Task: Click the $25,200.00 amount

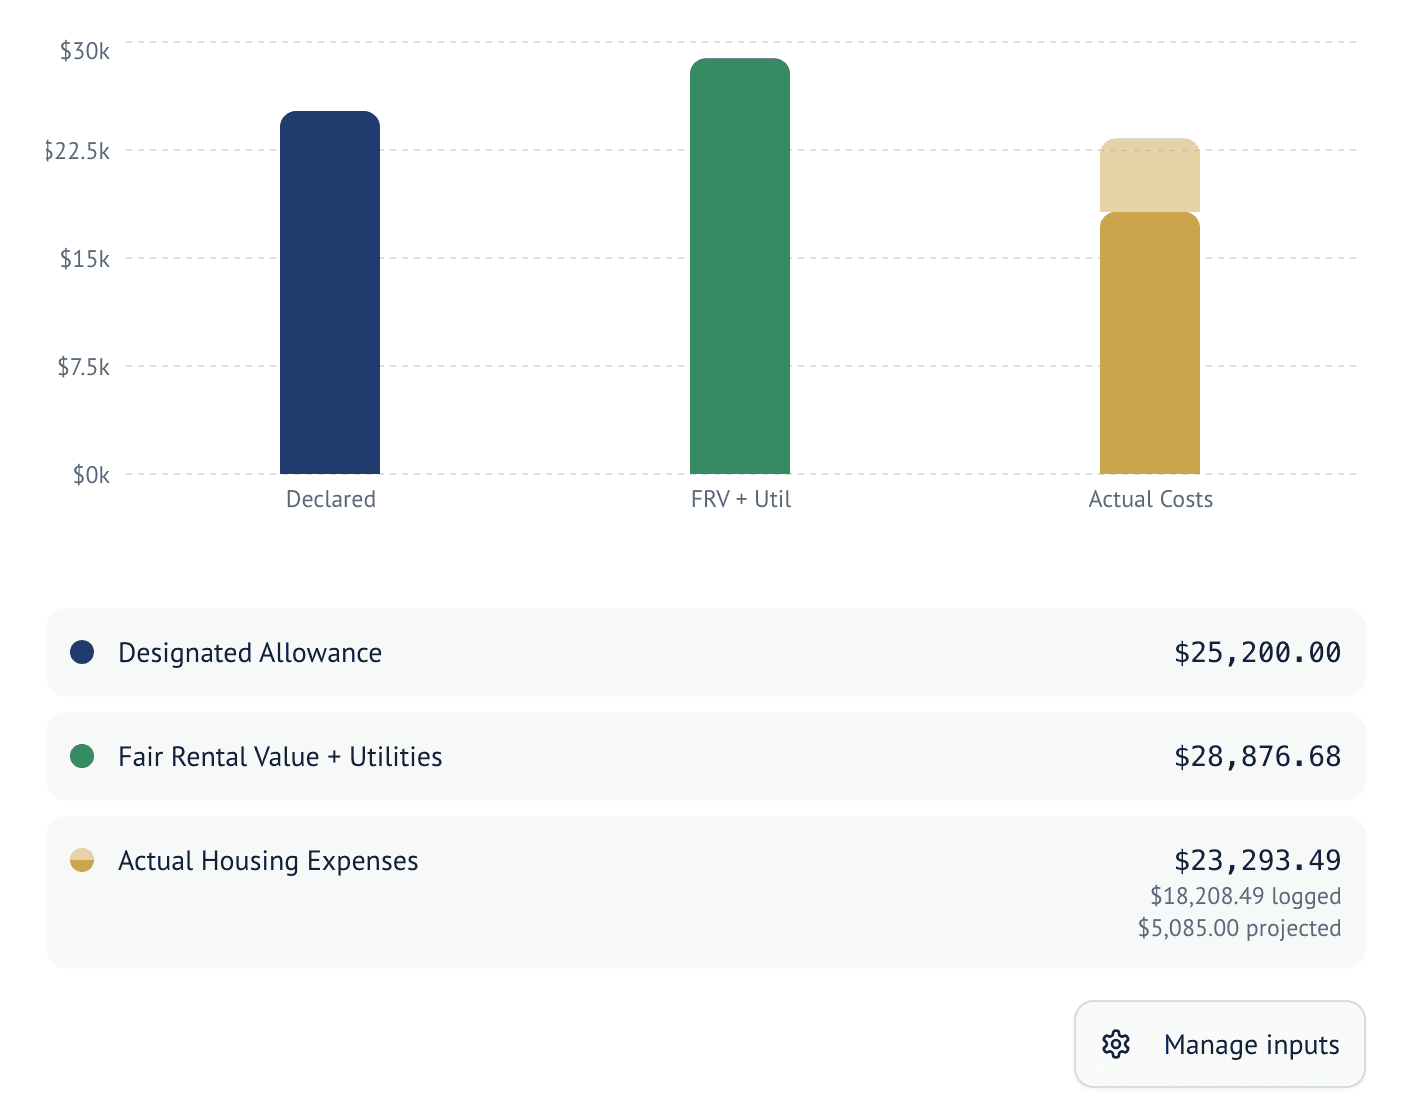Action: [1257, 653]
